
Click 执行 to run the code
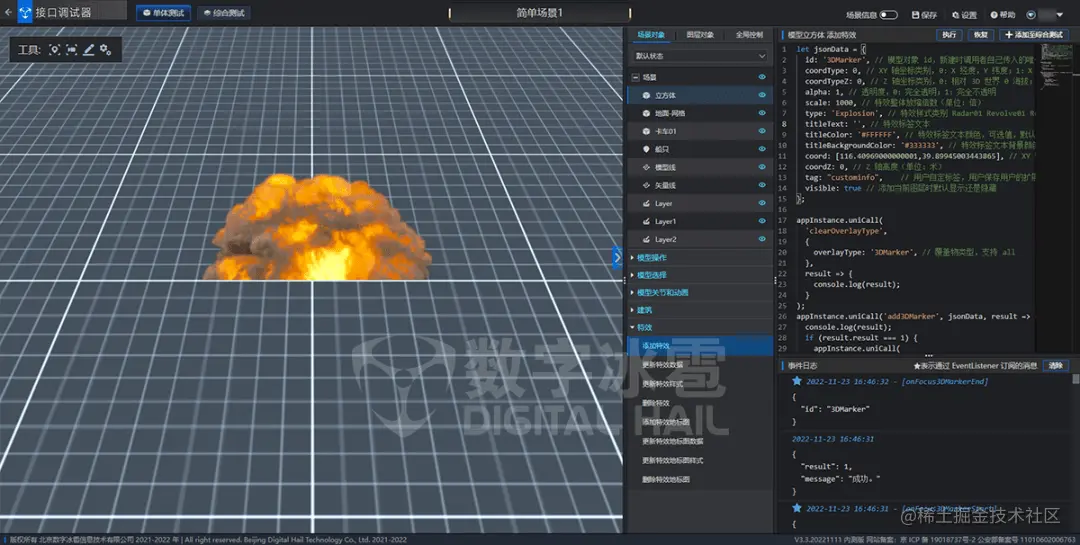[949, 34]
